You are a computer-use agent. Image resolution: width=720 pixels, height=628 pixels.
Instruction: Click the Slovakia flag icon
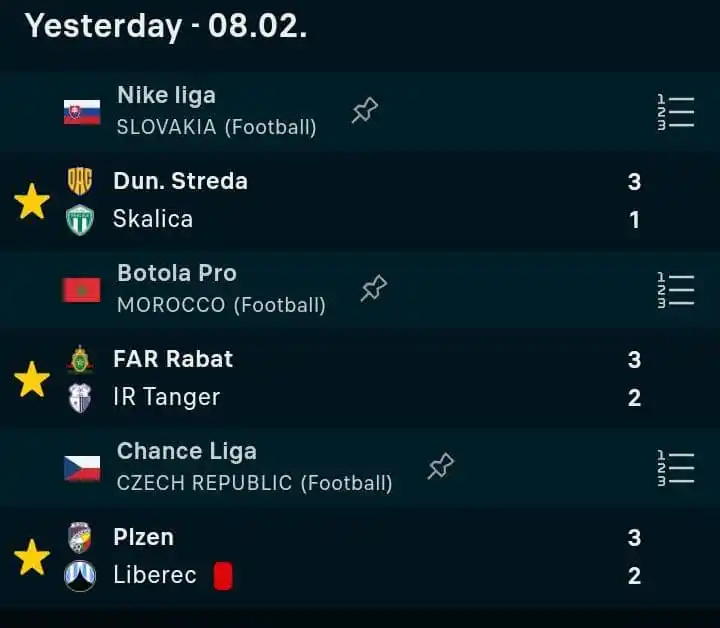click(82, 112)
